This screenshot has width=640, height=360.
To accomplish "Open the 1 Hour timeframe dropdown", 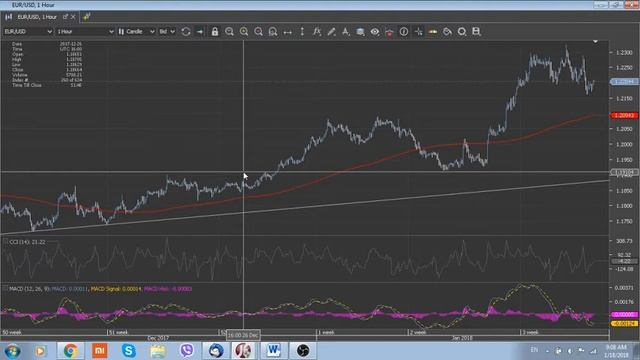I will point(85,31).
